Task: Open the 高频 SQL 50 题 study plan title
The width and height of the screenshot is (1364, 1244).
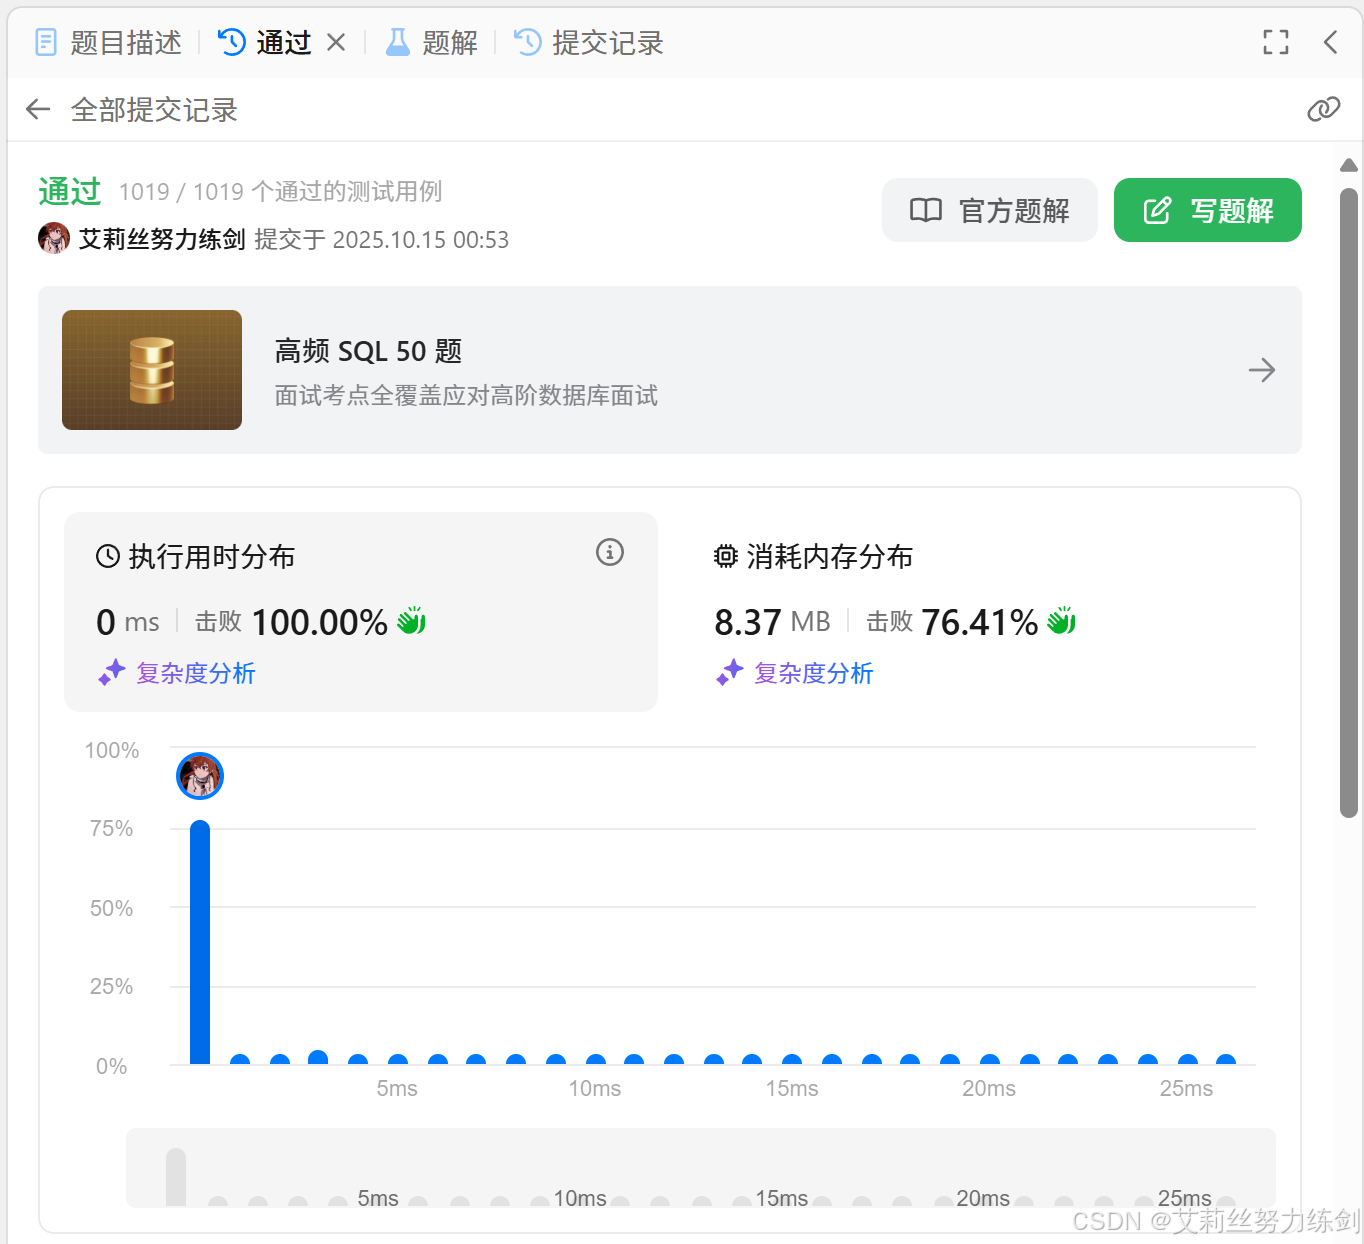Action: coord(368,351)
